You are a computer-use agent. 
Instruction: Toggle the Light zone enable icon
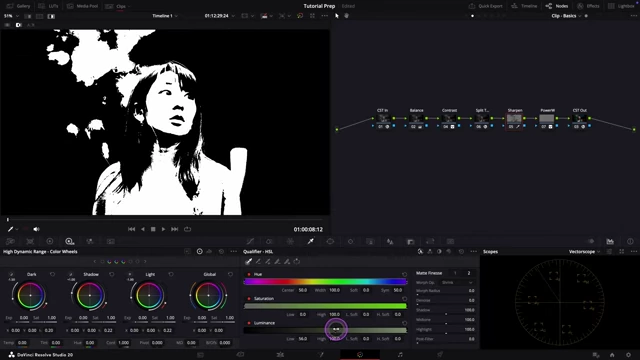130,274
